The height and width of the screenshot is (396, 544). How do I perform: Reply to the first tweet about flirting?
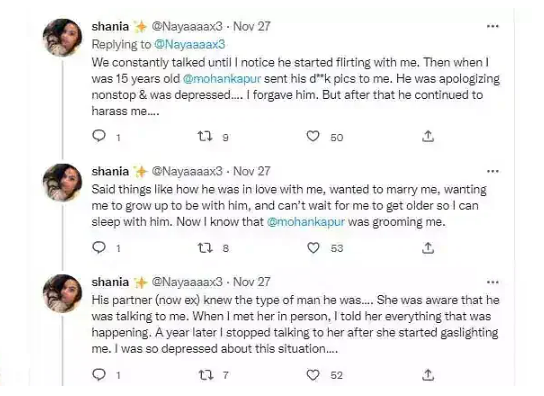[99, 136]
